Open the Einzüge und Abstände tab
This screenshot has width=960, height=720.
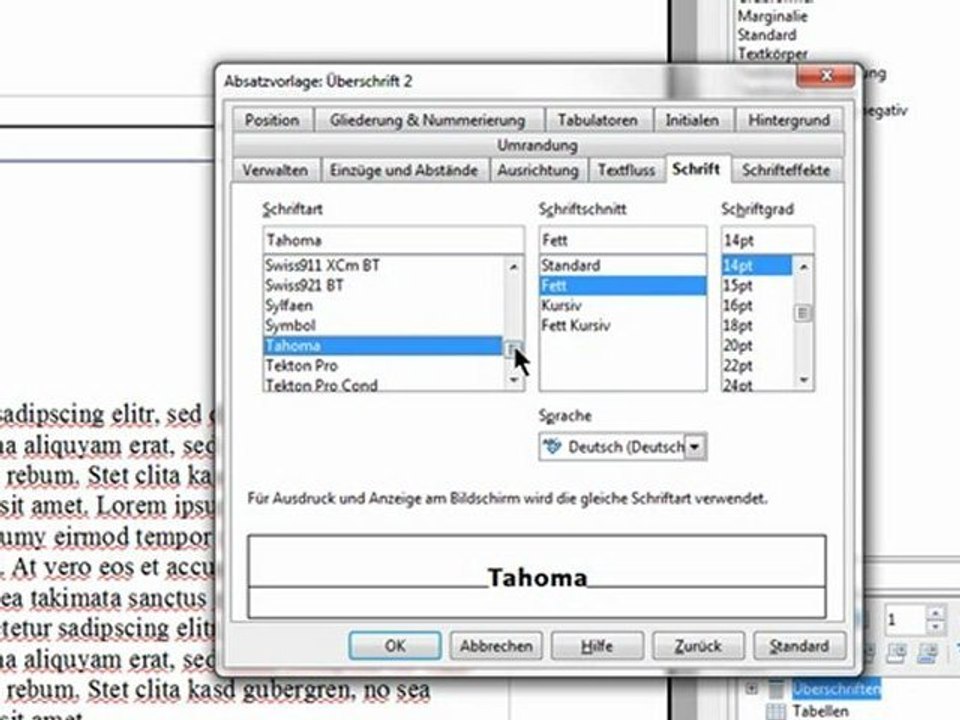click(x=404, y=170)
